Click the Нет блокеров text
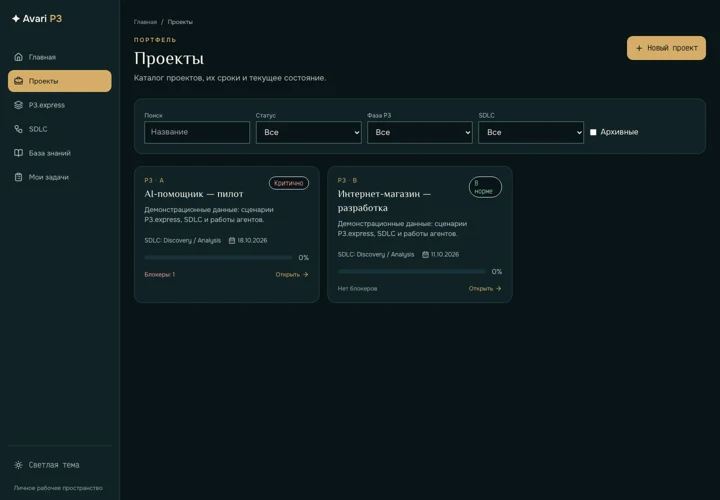Image resolution: width=720 pixels, height=500 pixels. 357,288
